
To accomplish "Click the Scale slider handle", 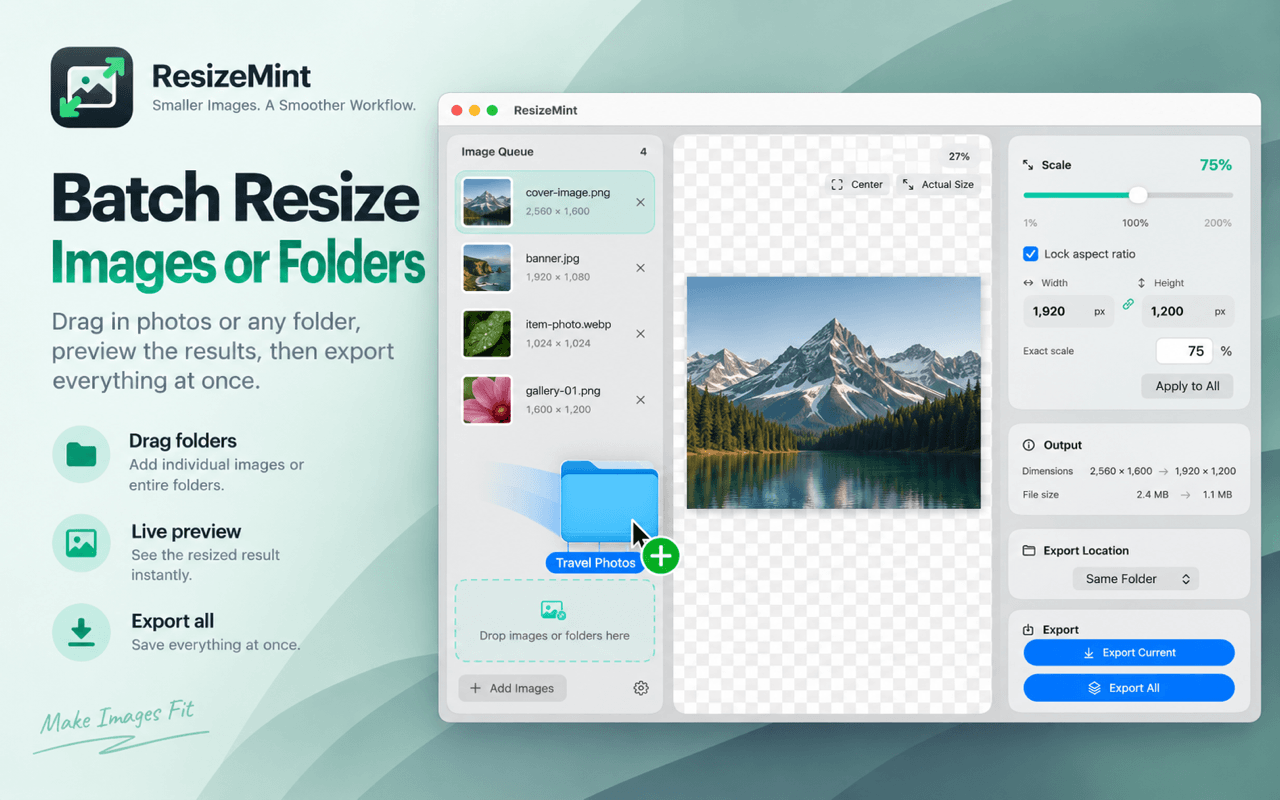I will tap(1138, 195).
